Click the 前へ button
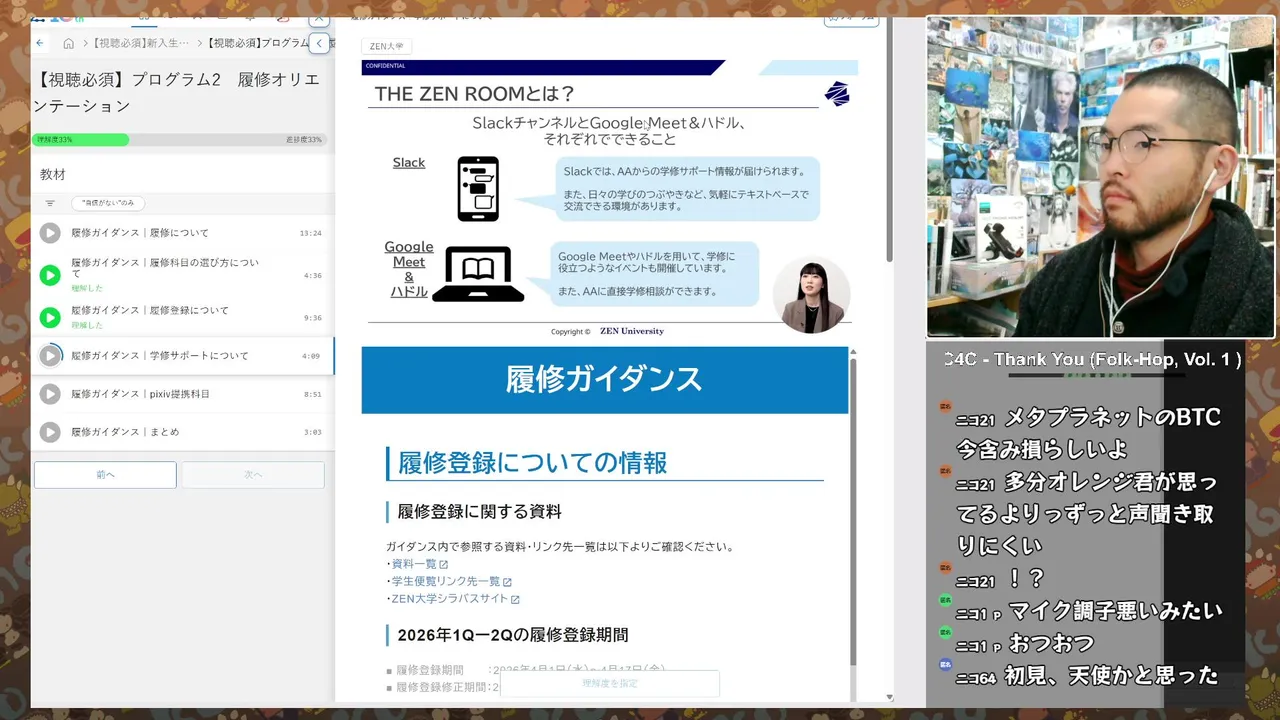The image size is (1280, 720). (x=105, y=475)
